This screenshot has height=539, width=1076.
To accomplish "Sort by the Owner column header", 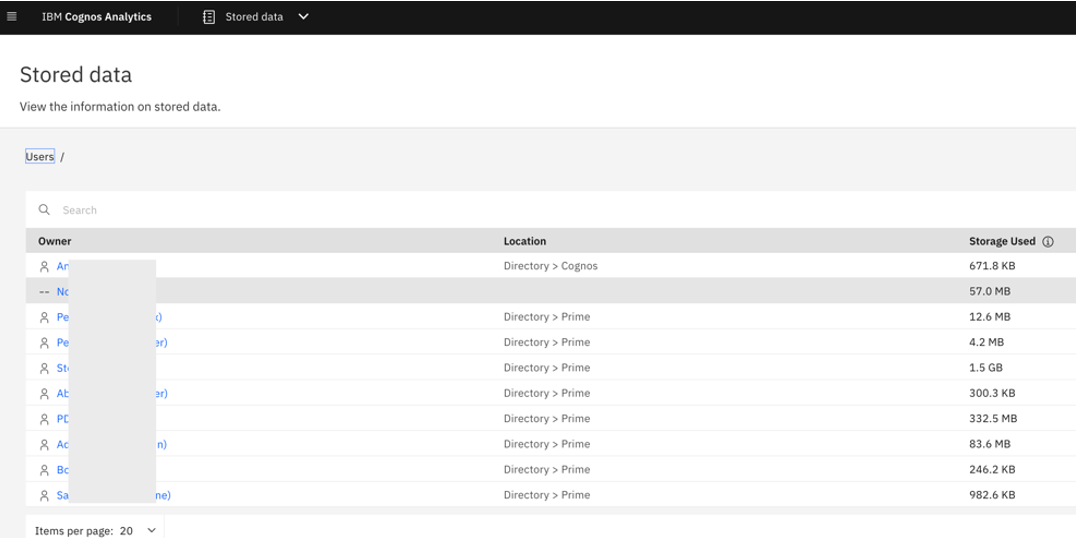I will (x=55, y=241).
